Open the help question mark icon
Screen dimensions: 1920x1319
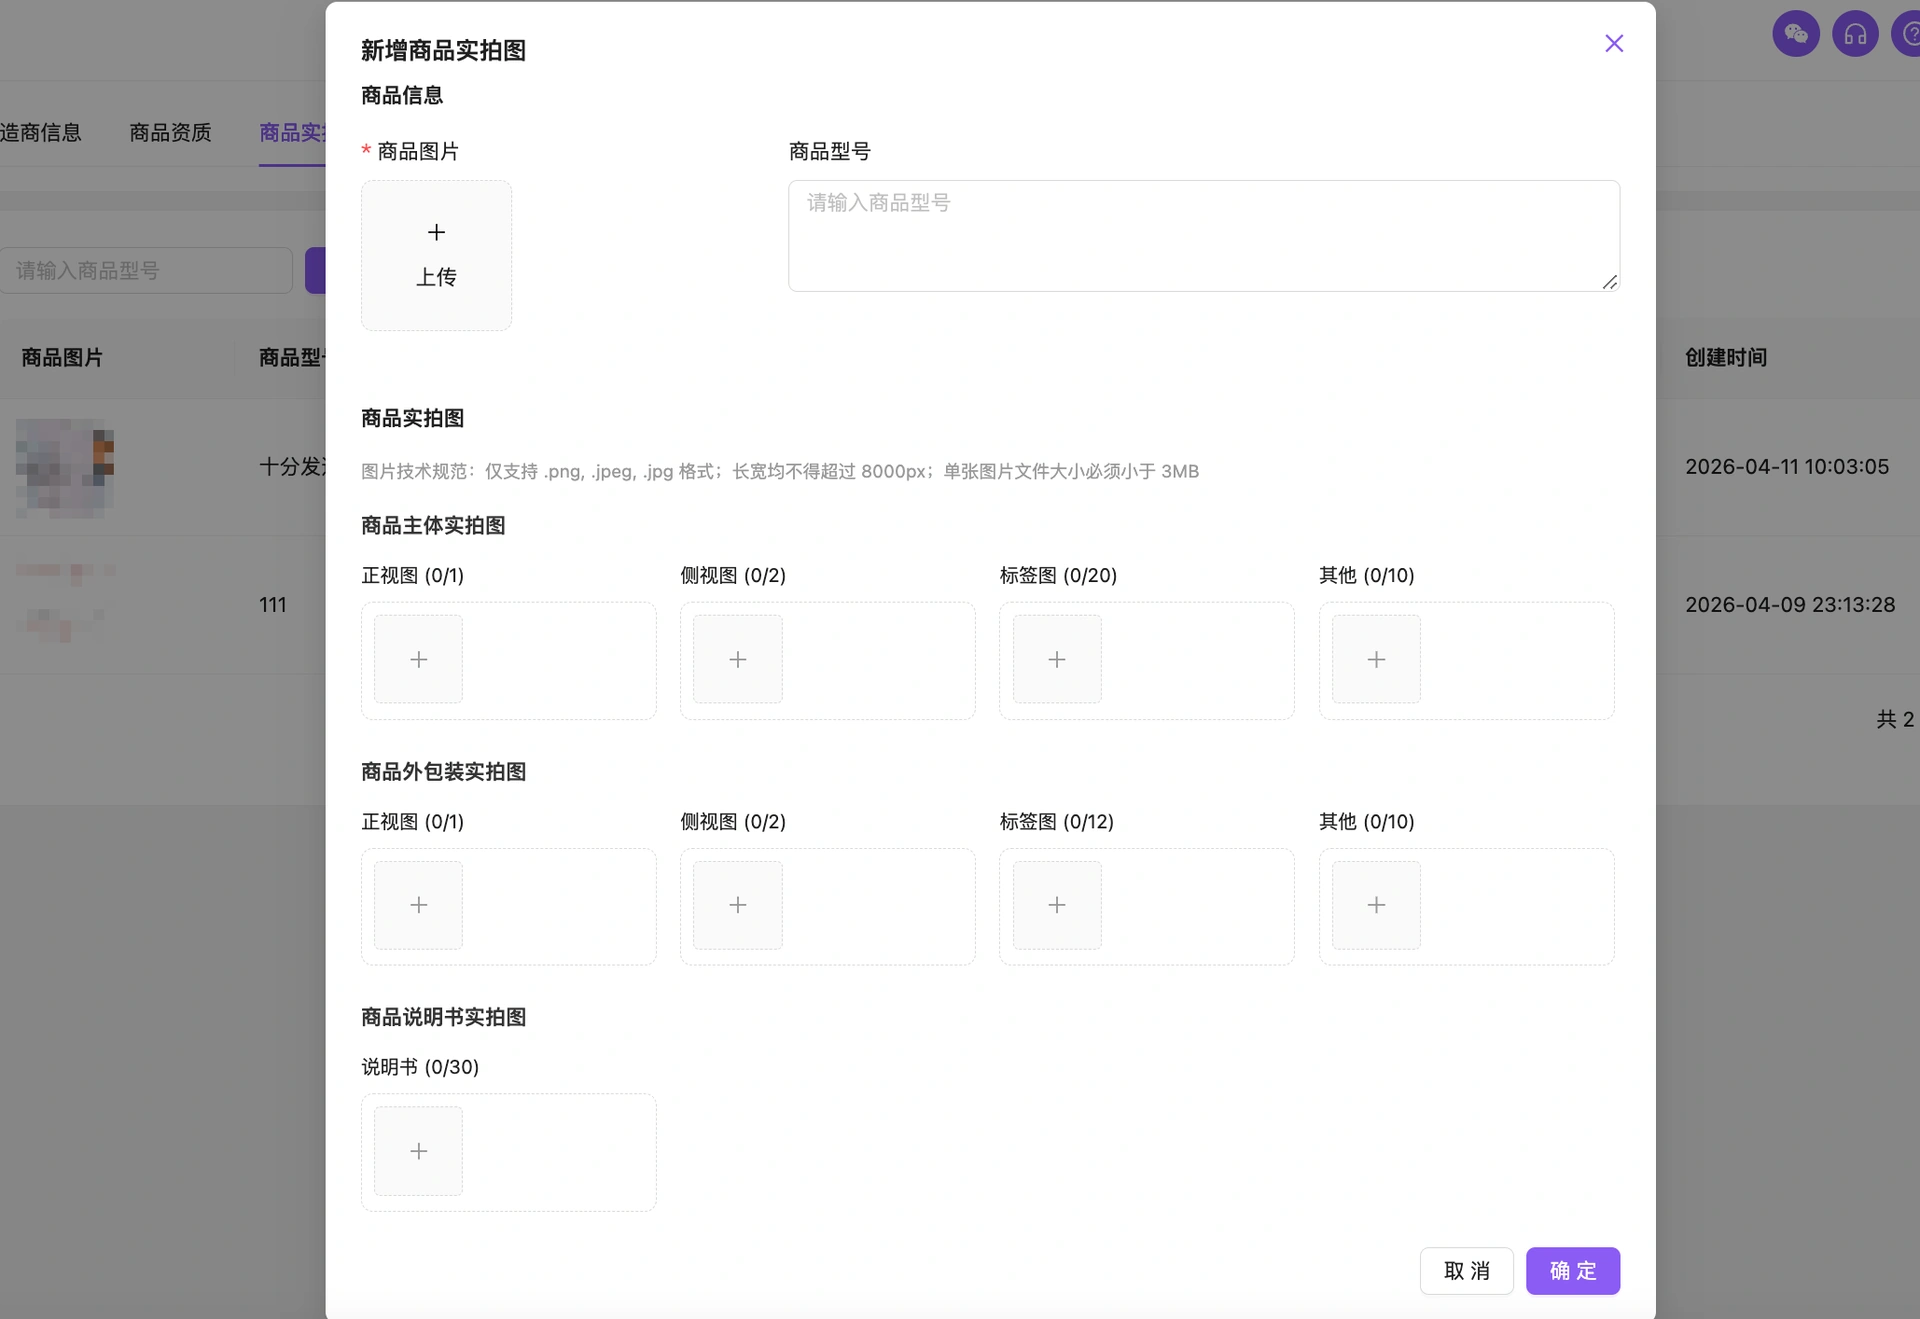[x=1908, y=34]
